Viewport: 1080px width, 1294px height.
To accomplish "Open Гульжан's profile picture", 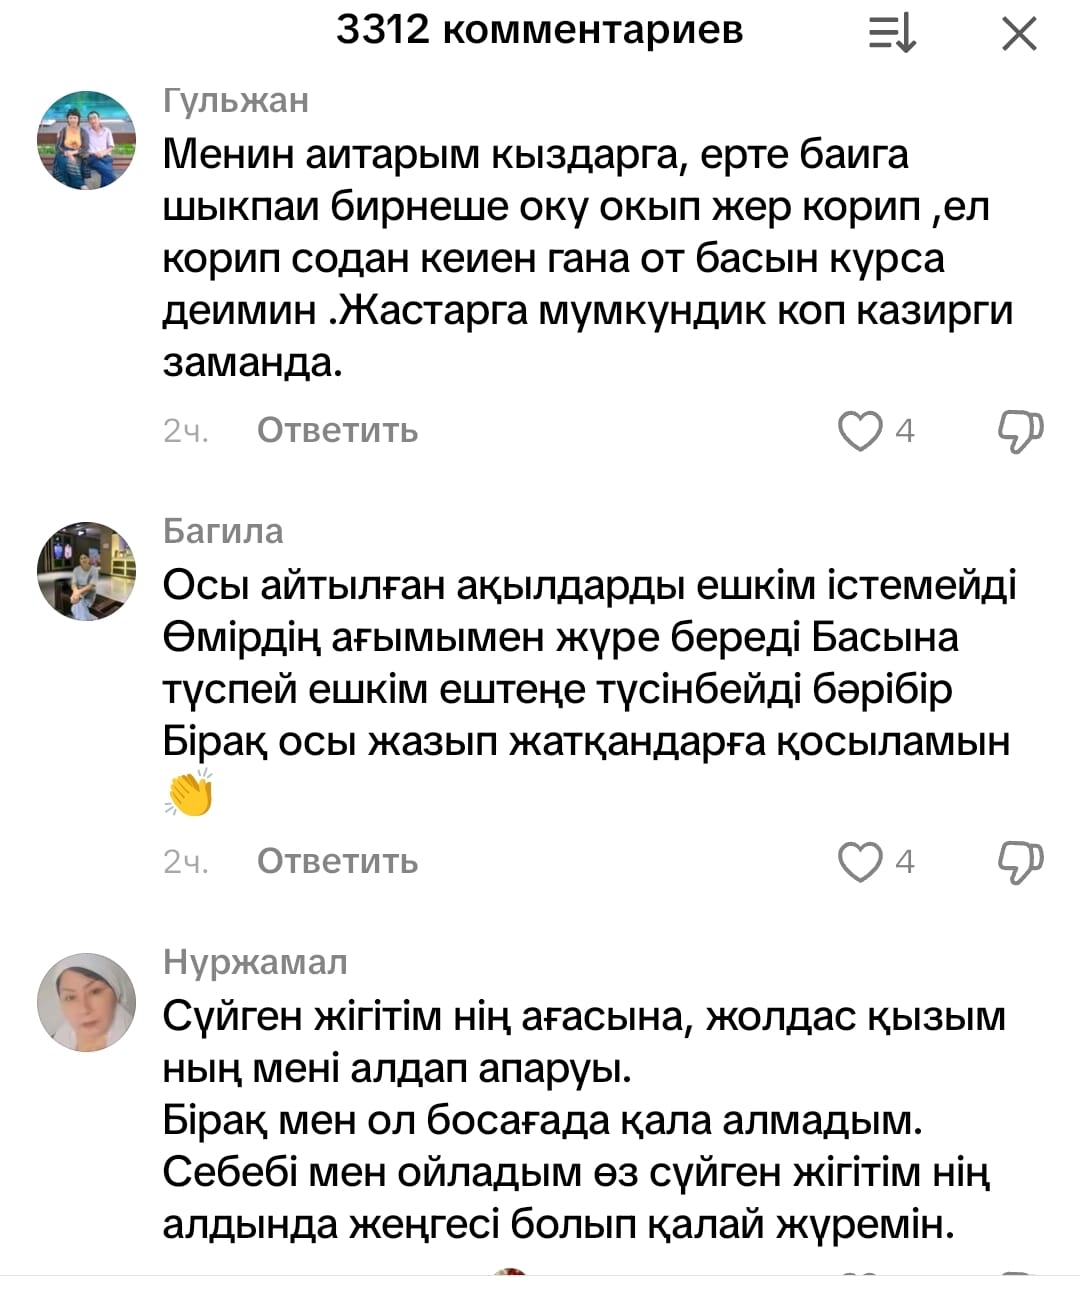I will [87, 140].
